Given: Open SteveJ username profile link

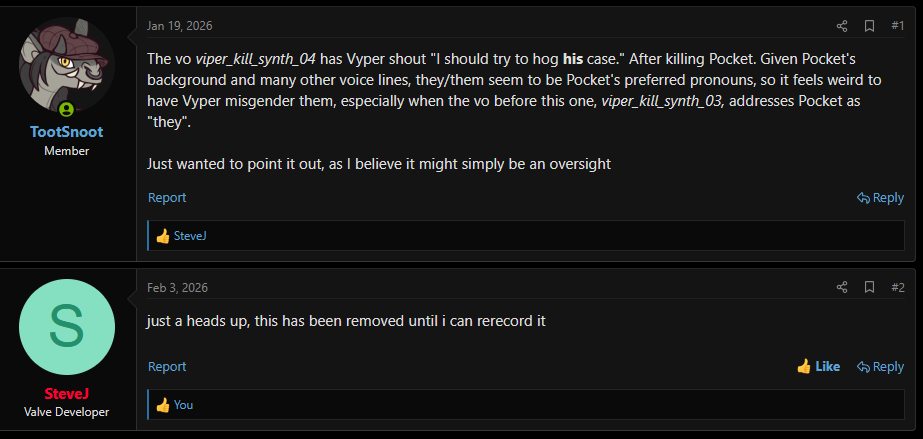Looking at the screenshot, I should 67,393.
